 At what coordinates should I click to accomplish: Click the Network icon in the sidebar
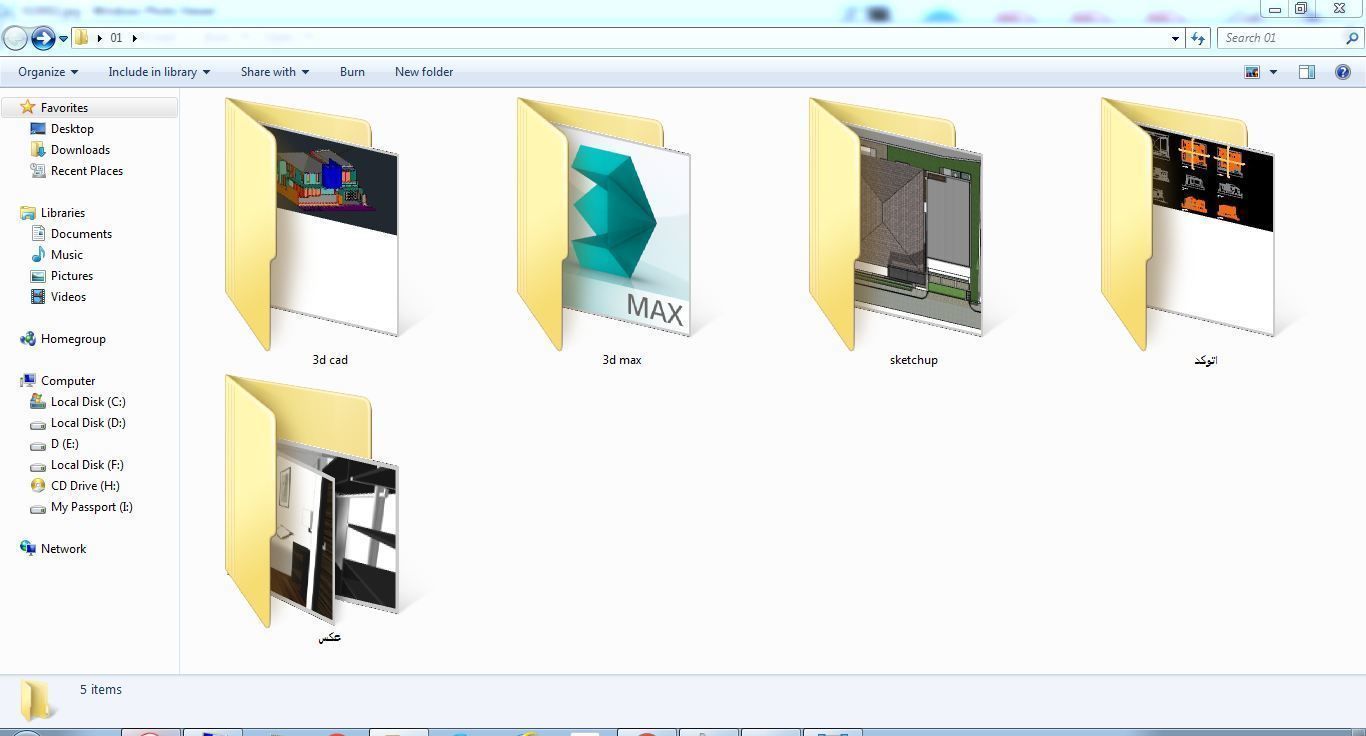point(28,549)
